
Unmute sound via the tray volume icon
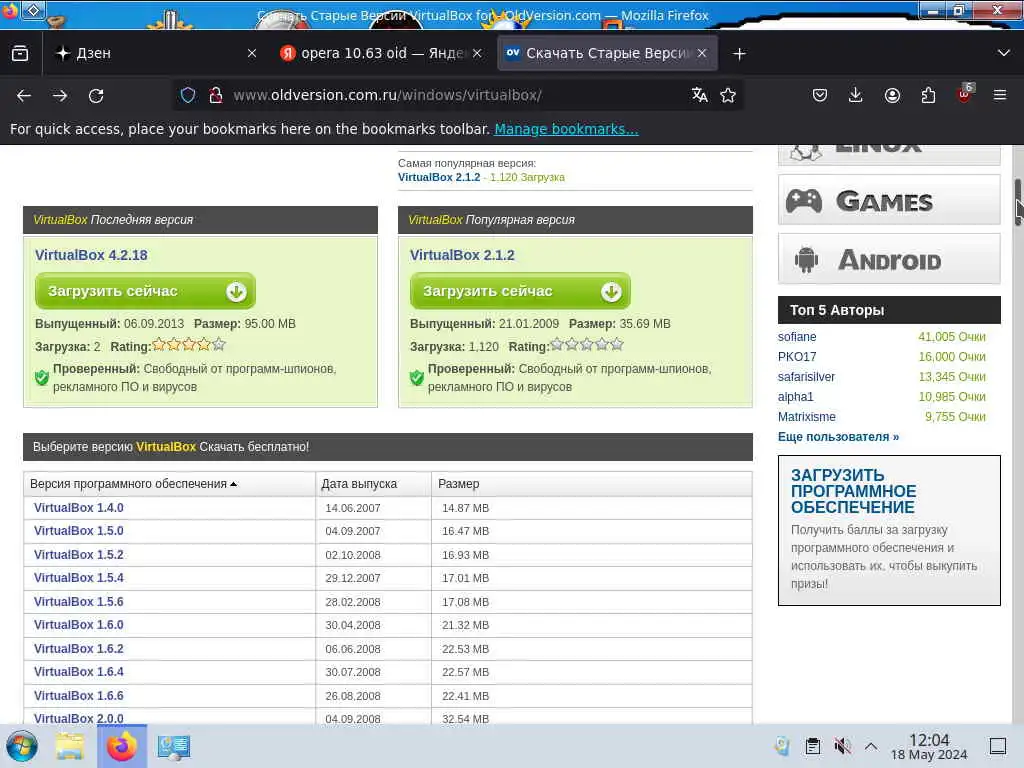click(842, 746)
